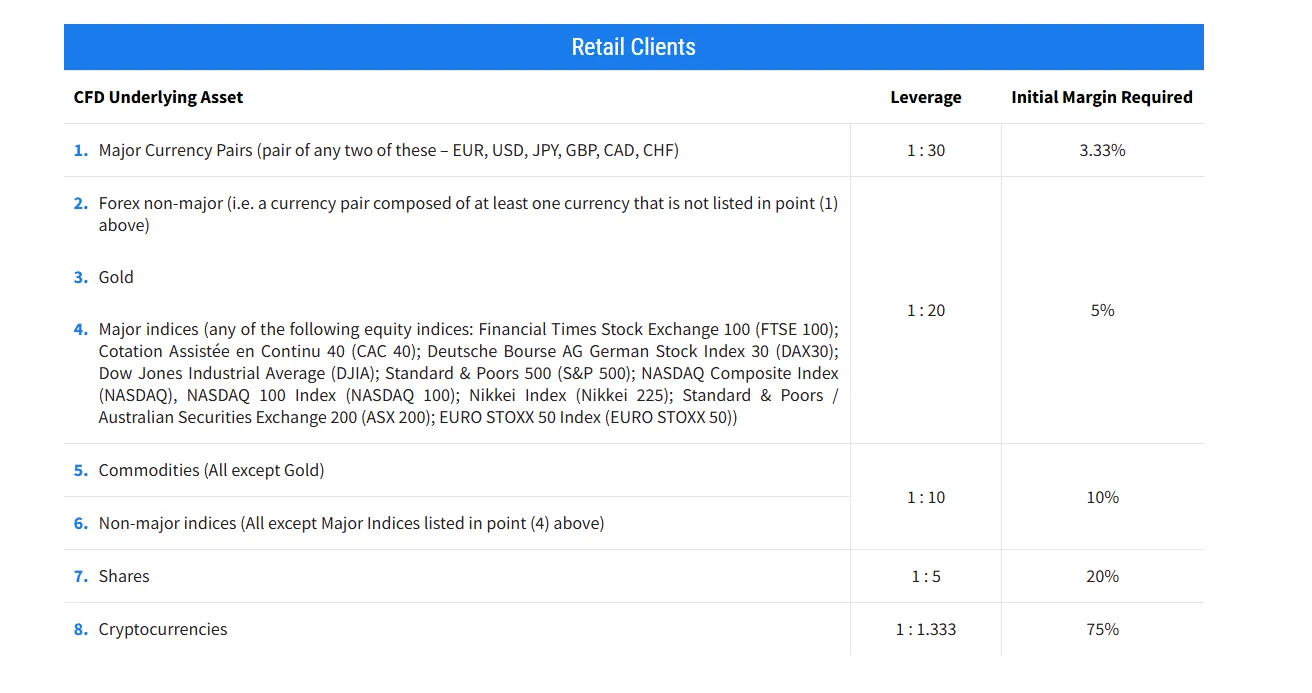
Task: Select the Major indices description text
Action: click(x=468, y=373)
